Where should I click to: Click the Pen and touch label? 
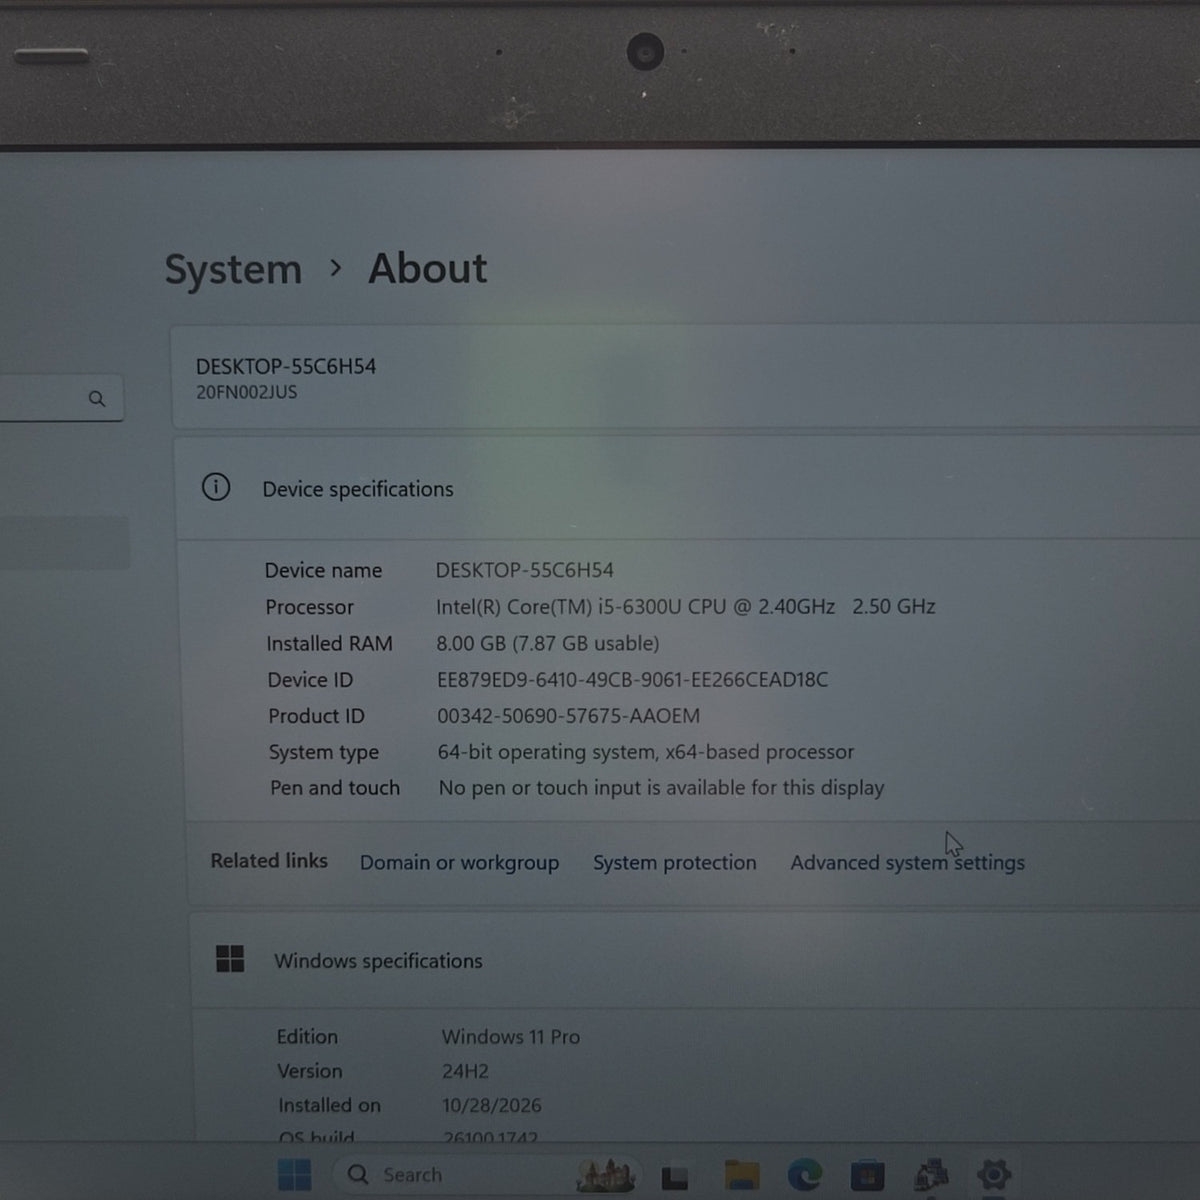(x=334, y=788)
